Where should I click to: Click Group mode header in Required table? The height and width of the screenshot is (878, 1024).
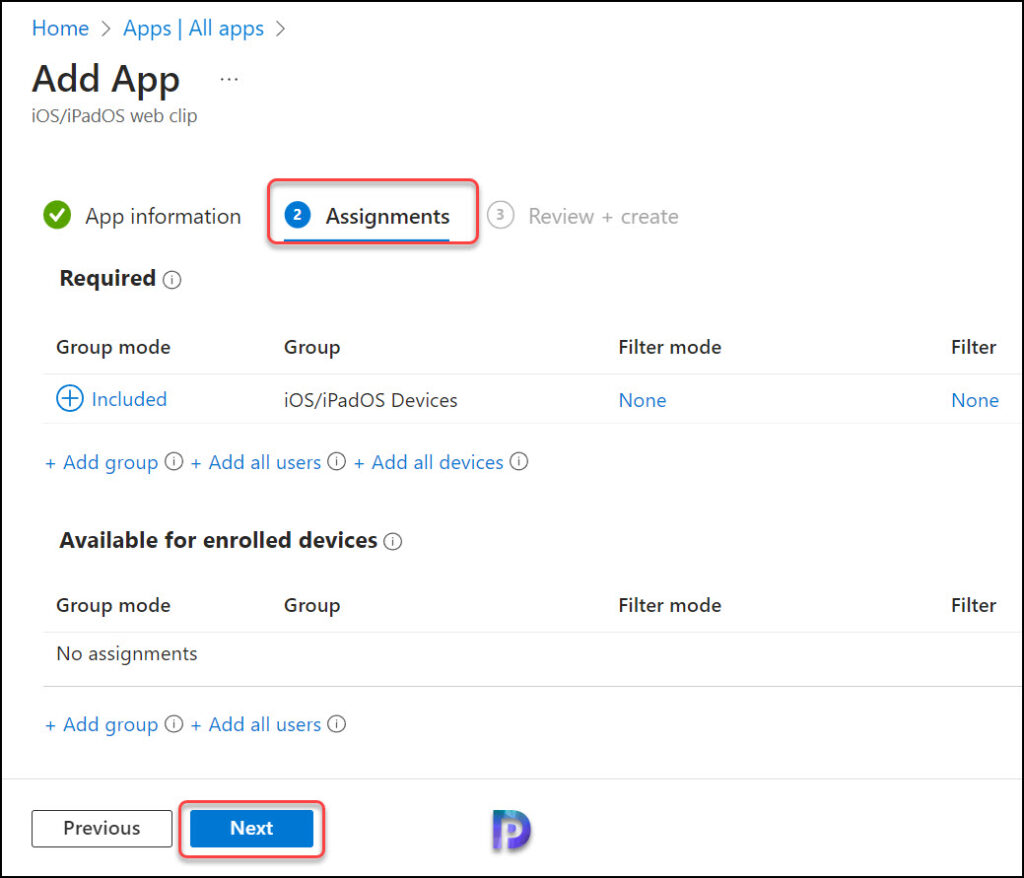click(113, 348)
